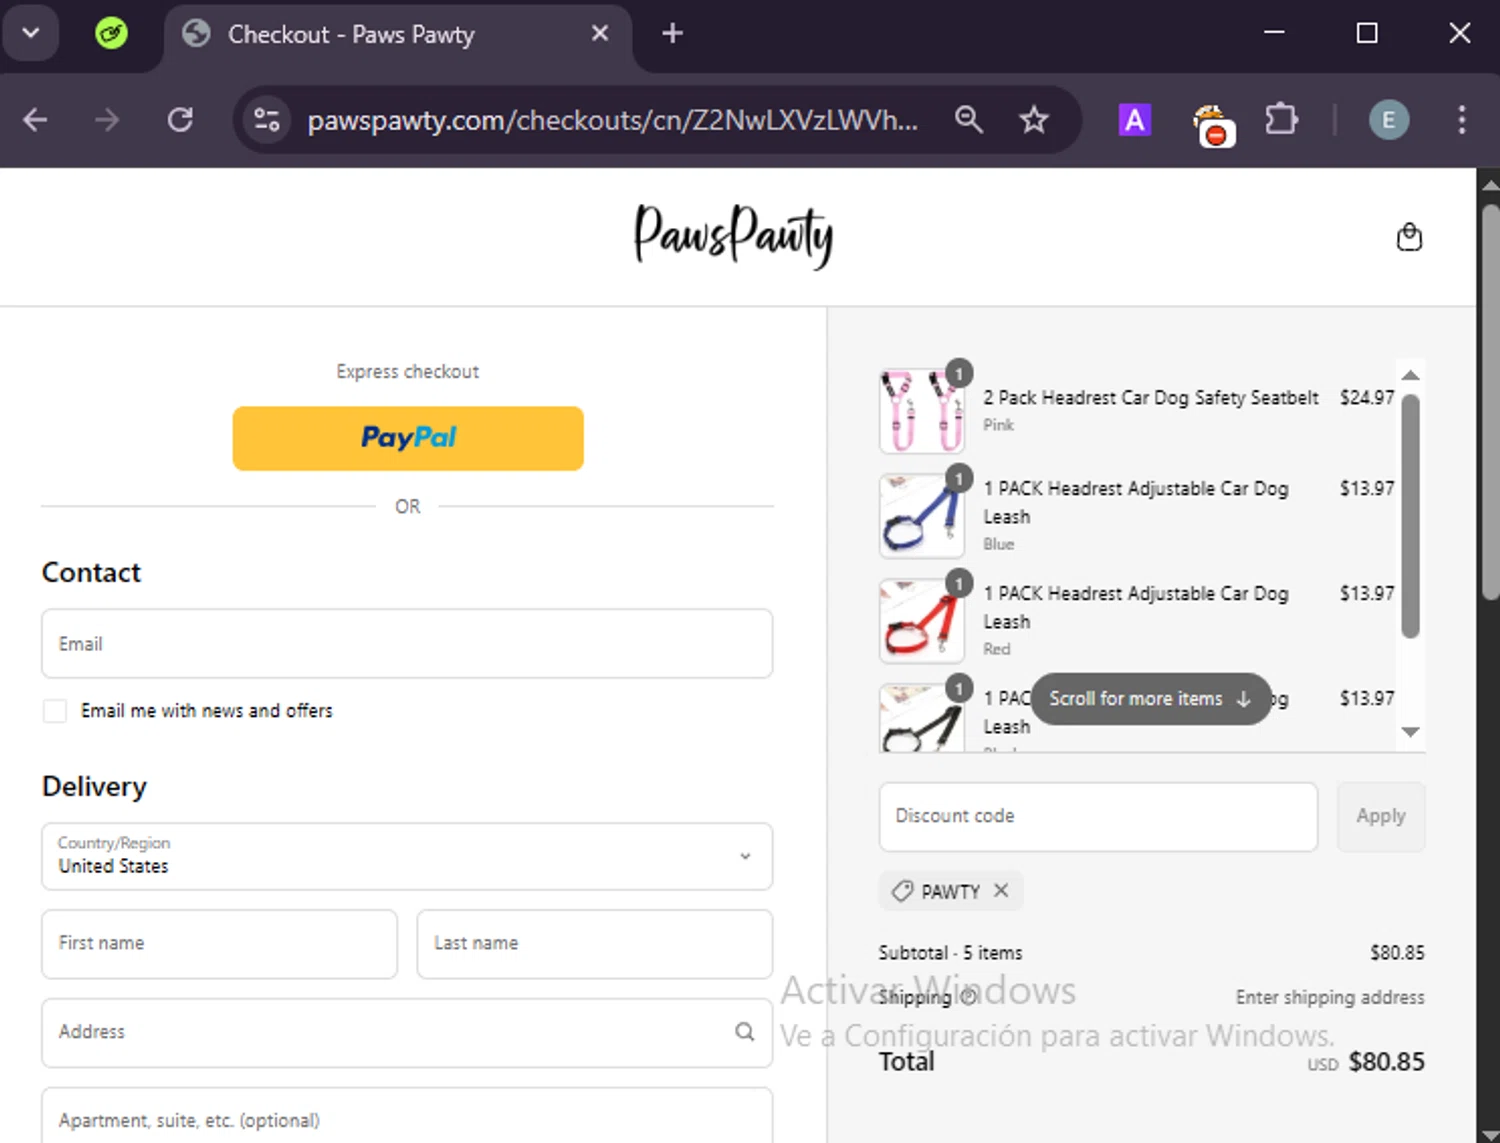
Task: Click the $80.85 total amount
Action: [x=1386, y=1062]
